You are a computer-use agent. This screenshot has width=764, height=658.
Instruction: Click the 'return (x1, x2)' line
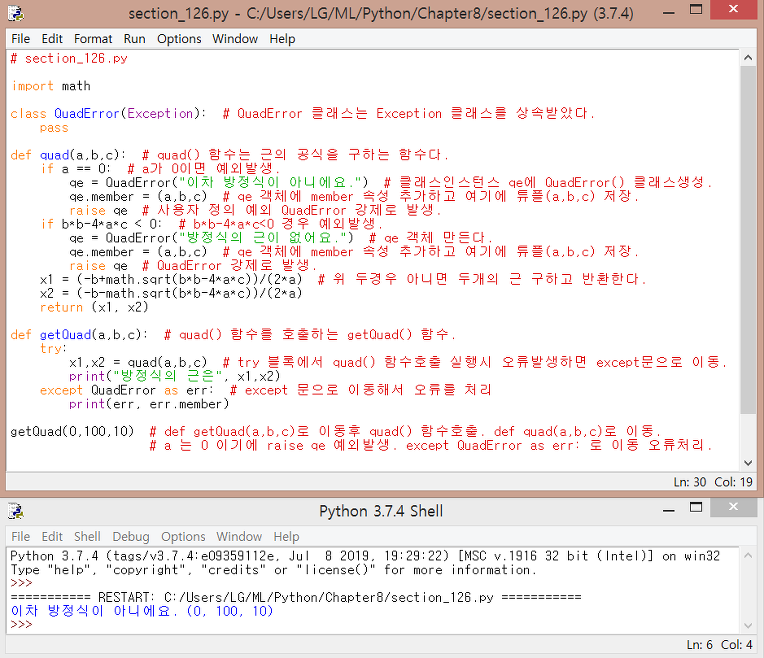[94, 308]
